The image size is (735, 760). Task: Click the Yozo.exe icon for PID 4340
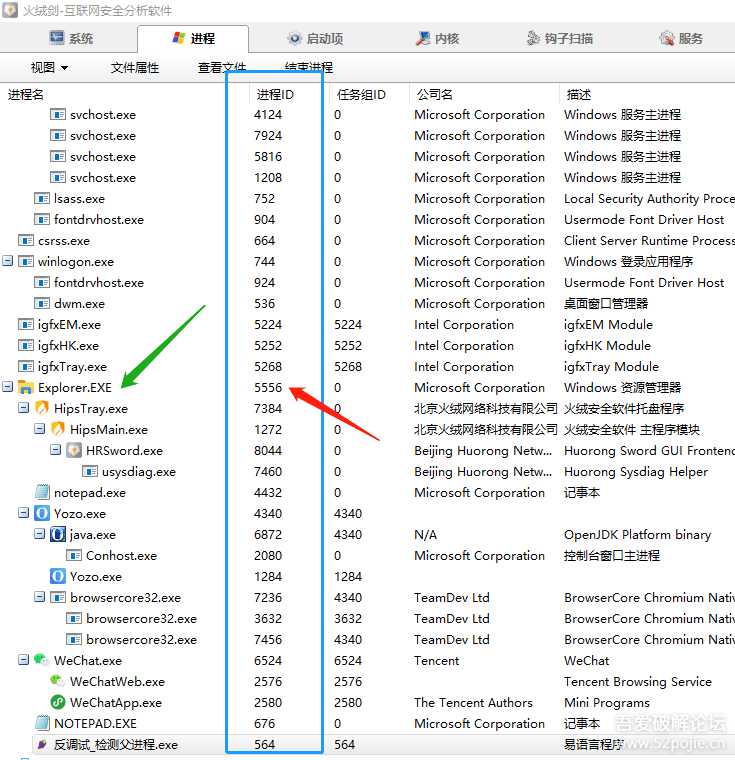pos(42,513)
